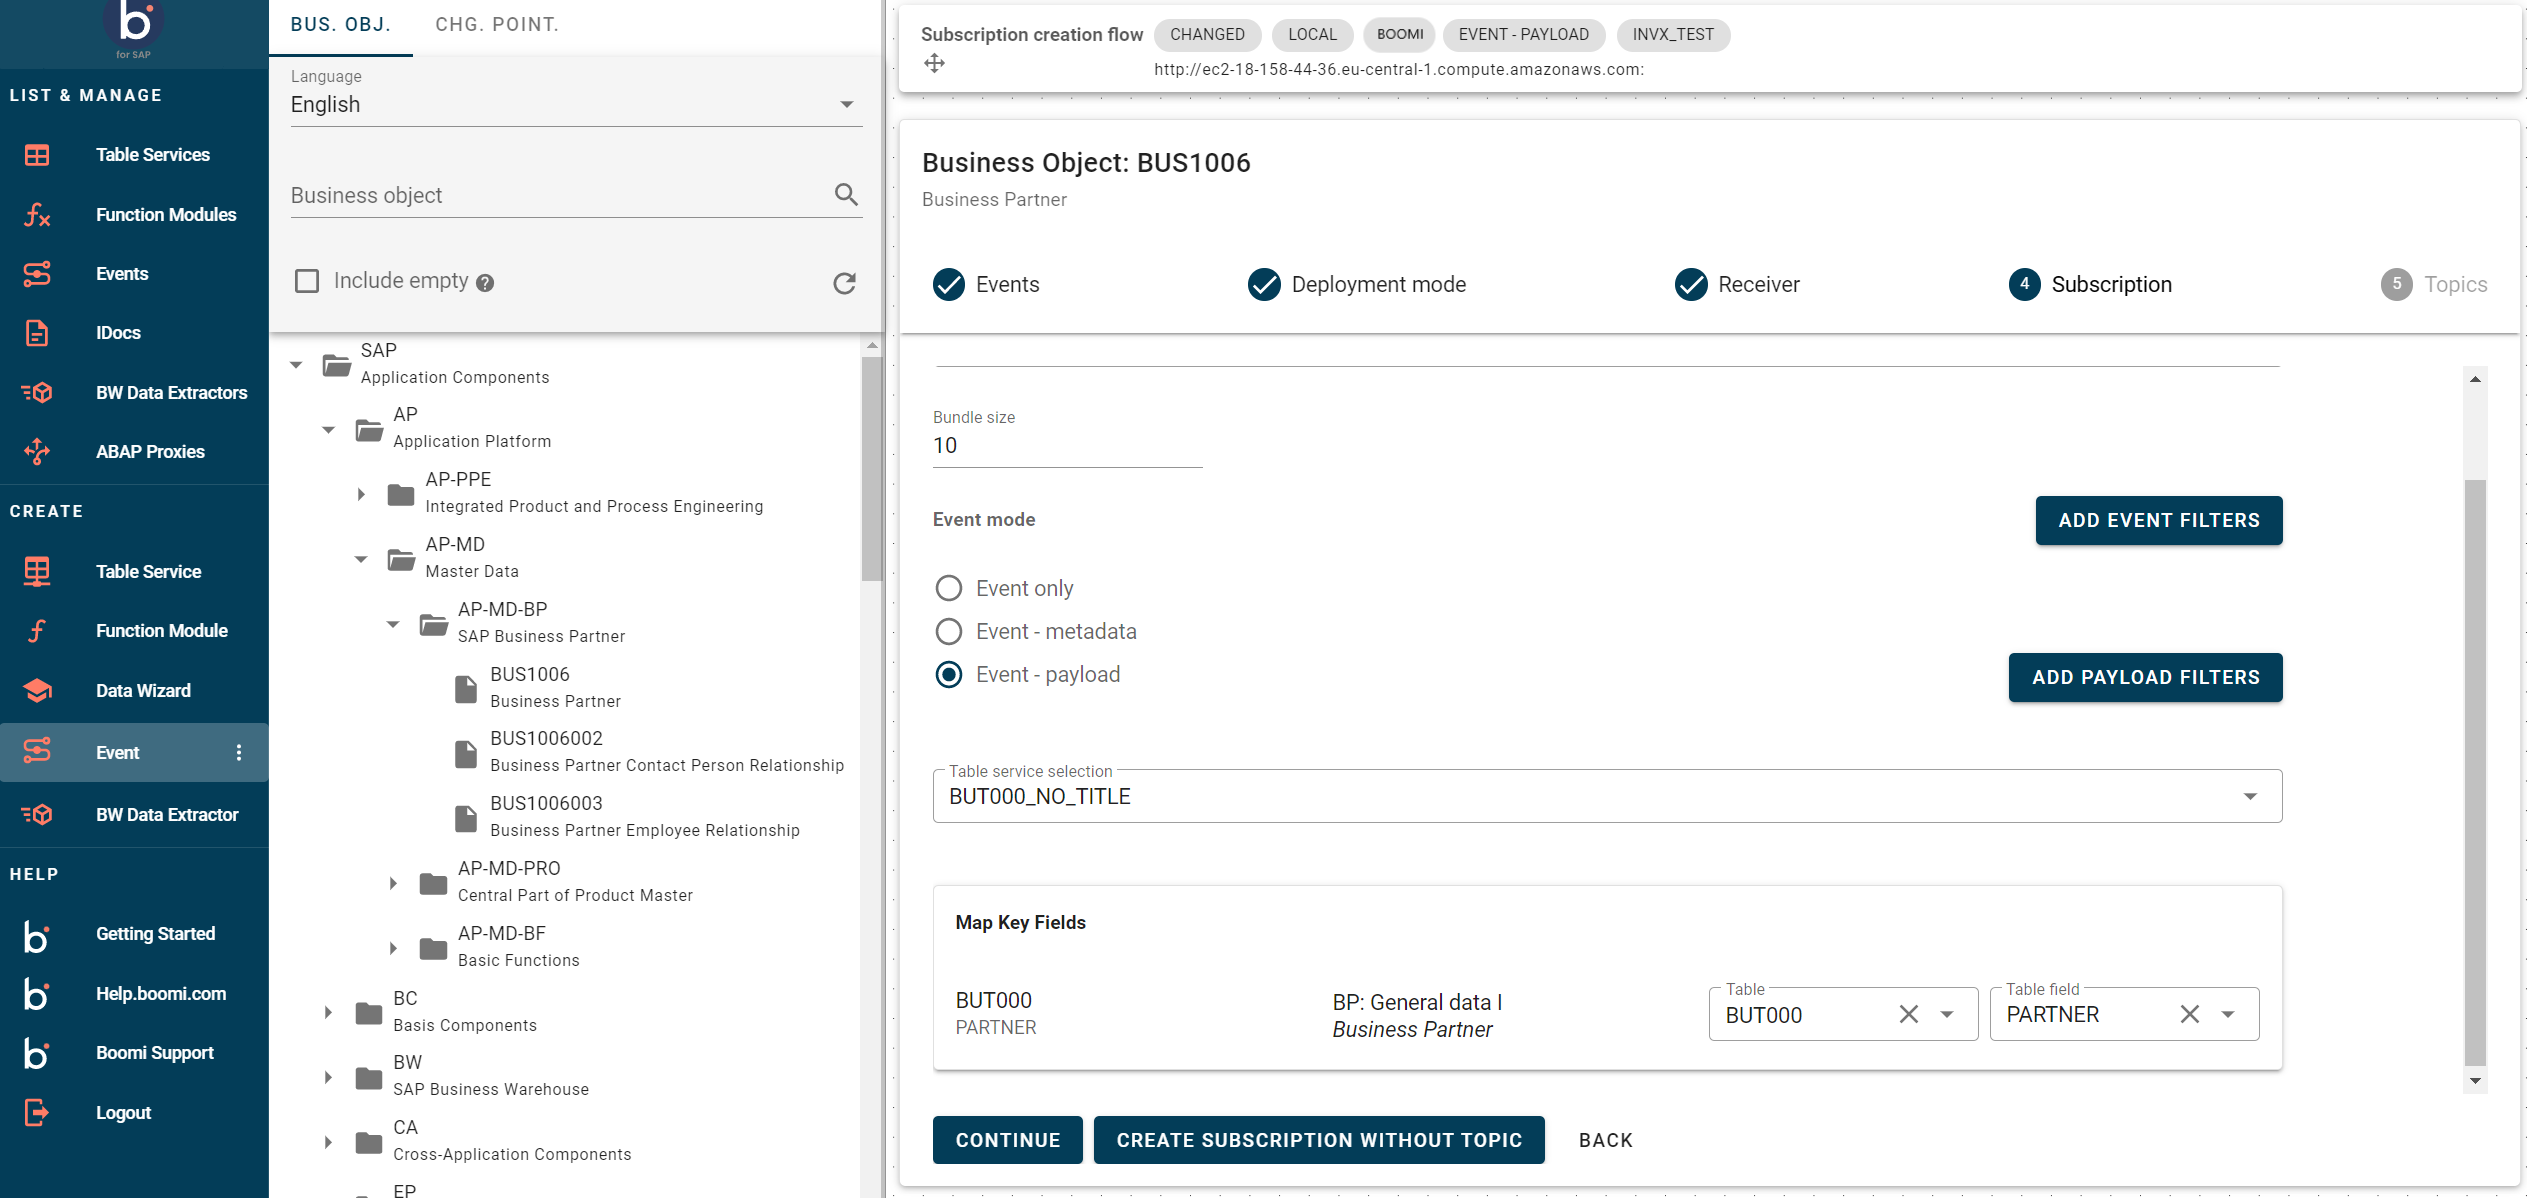Image resolution: width=2527 pixels, height=1198 pixels.
Task: Expand the AP-PPE tree folder
Action: (361, 494)
